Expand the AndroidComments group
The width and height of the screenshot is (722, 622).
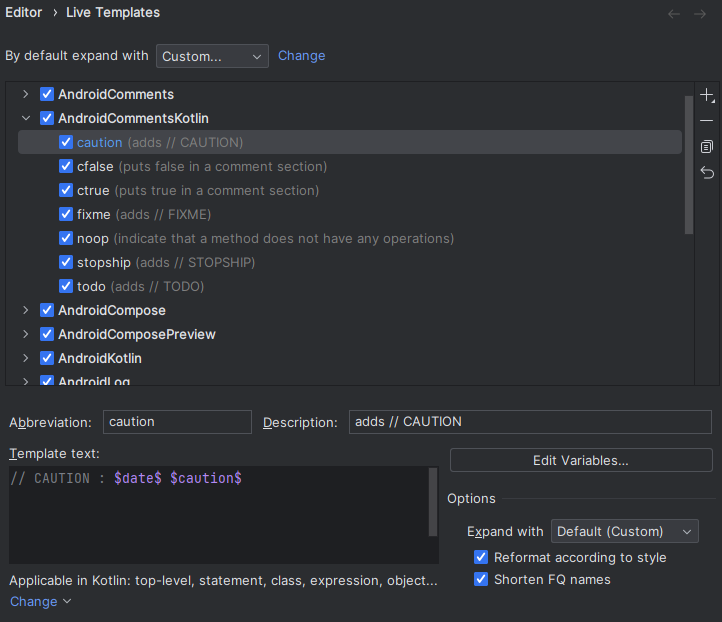pos(26,94)
